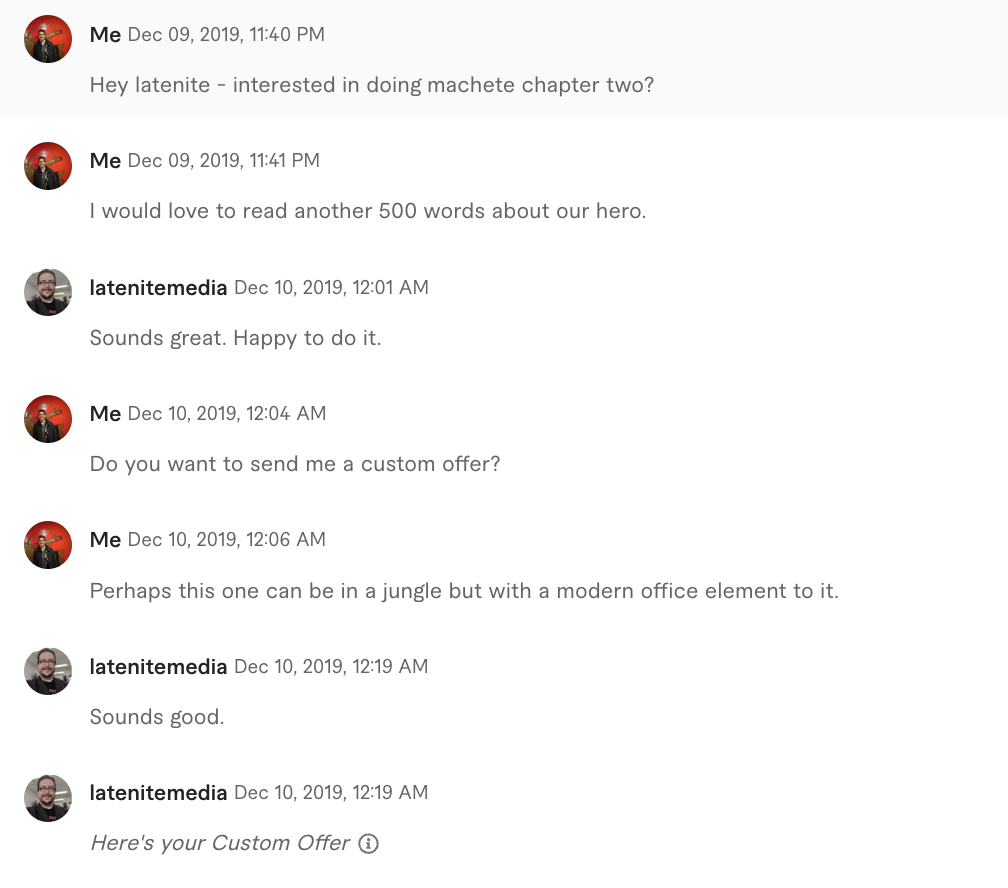Click the avatar on the 11:41 PM message
Viewport: 1008px width, 888px height.
(48, 165)
